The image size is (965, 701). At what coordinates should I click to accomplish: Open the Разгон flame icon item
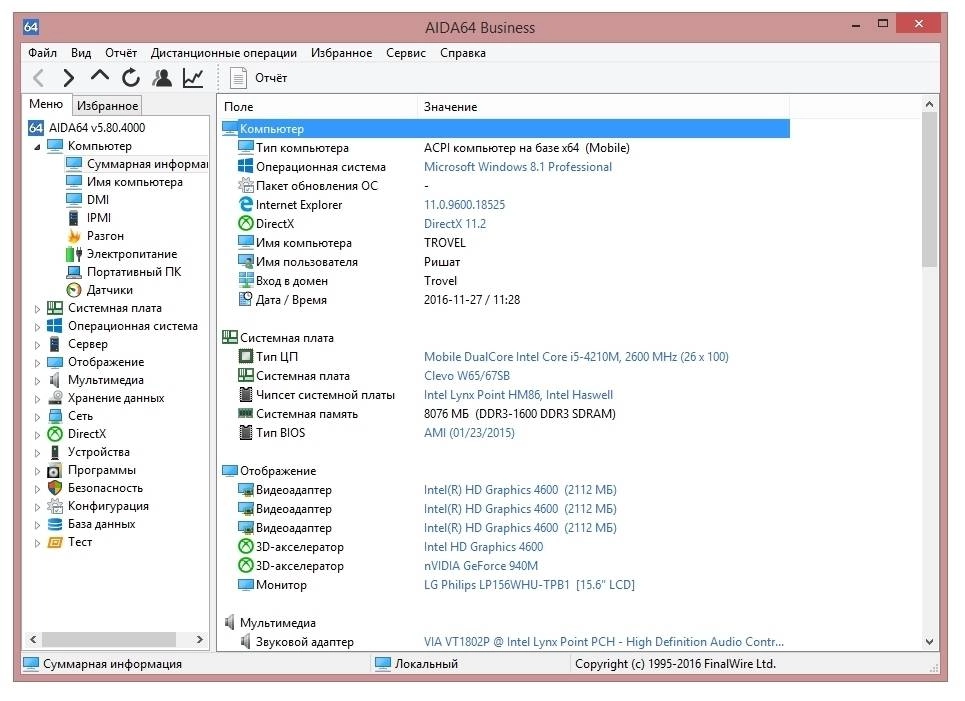(x=74, y=236)
